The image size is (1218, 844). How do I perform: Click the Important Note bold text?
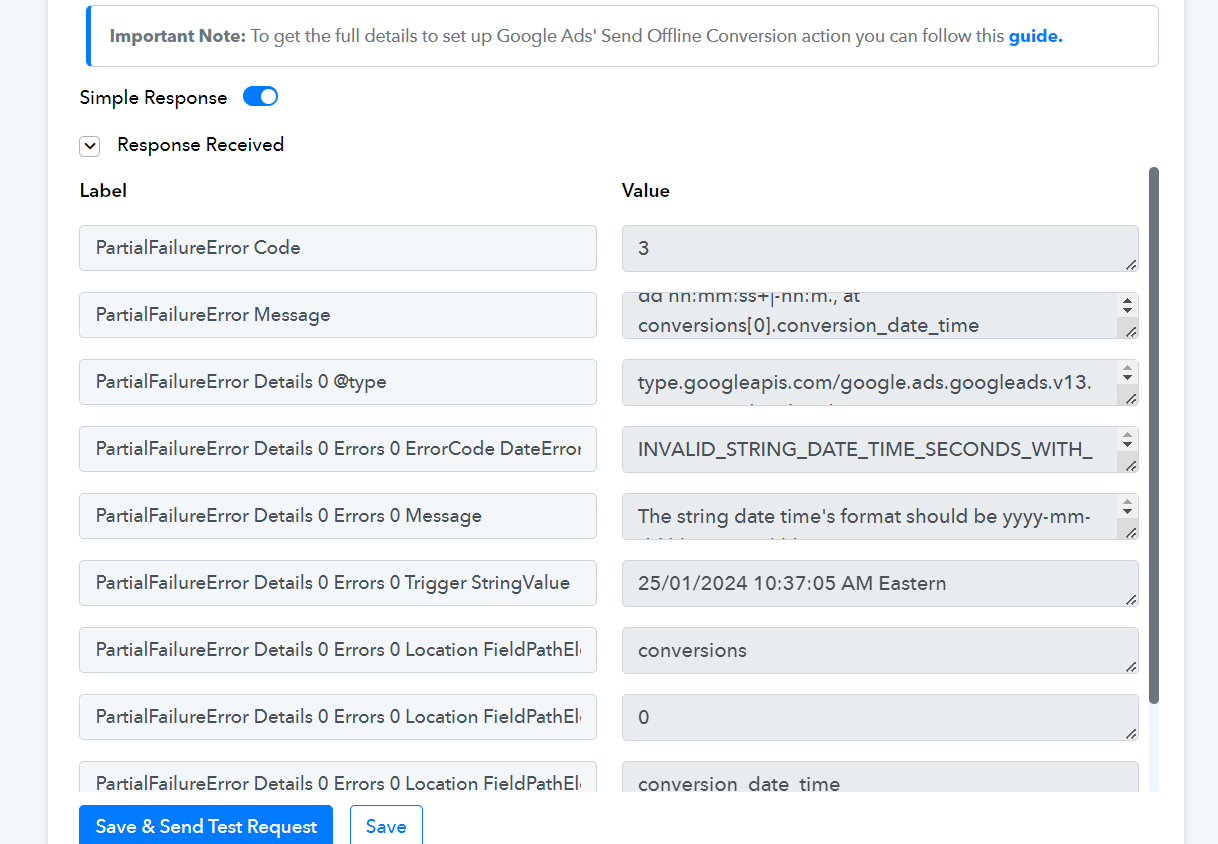pyautogui.click(x=178, y=36)
